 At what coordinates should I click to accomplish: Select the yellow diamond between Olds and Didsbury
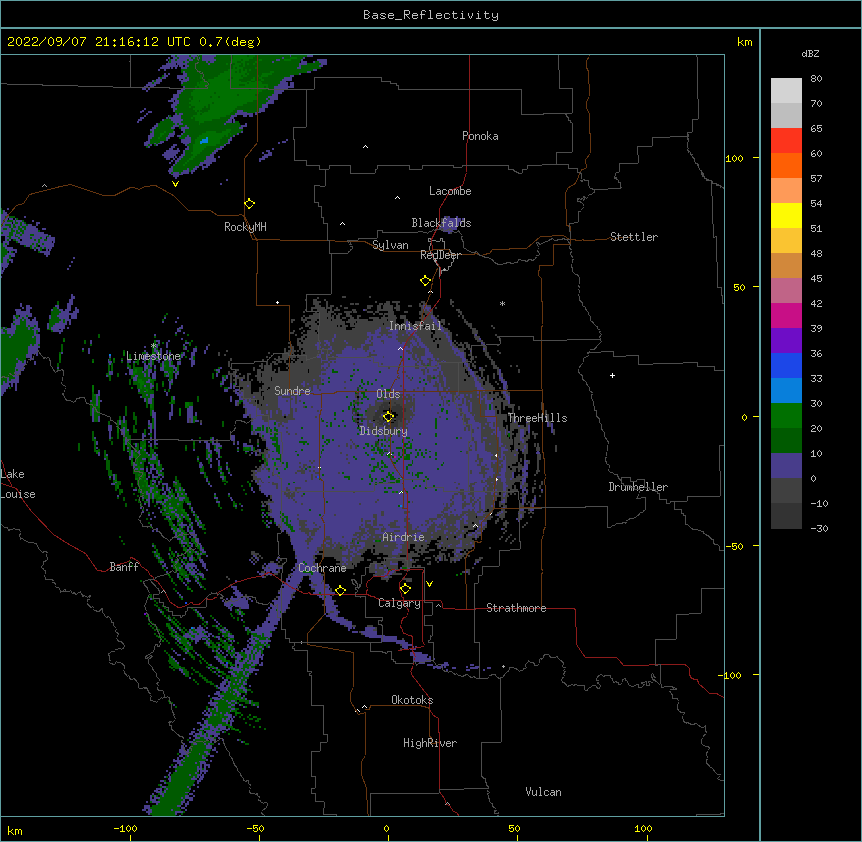pos(388,417)
